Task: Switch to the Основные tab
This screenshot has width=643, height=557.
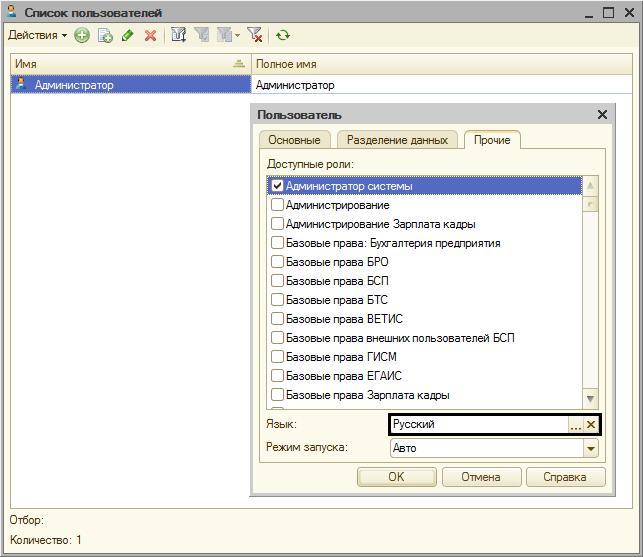Action: 294,140
